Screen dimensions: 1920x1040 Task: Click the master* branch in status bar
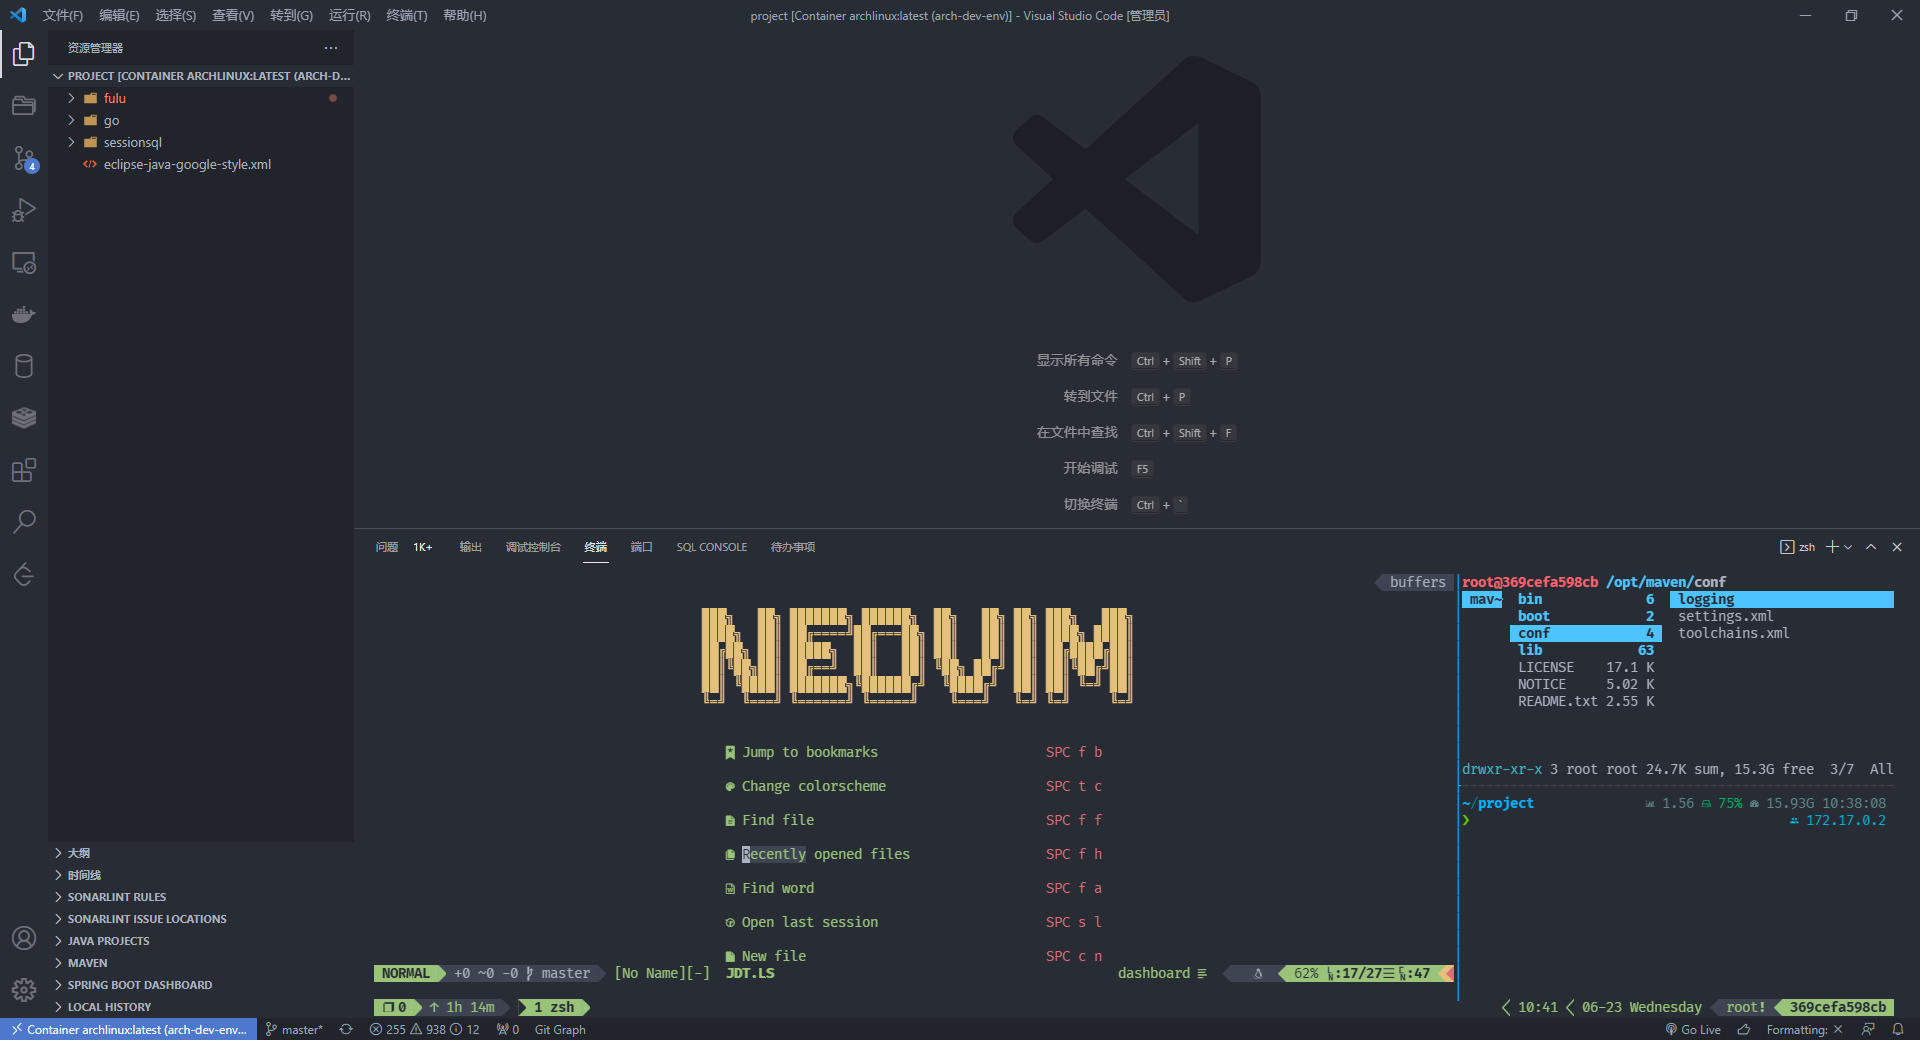click(294, 1029)
